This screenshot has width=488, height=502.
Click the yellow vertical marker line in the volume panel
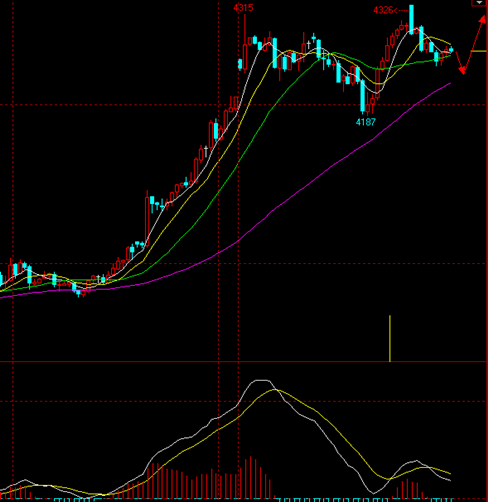tap(390, 338)
